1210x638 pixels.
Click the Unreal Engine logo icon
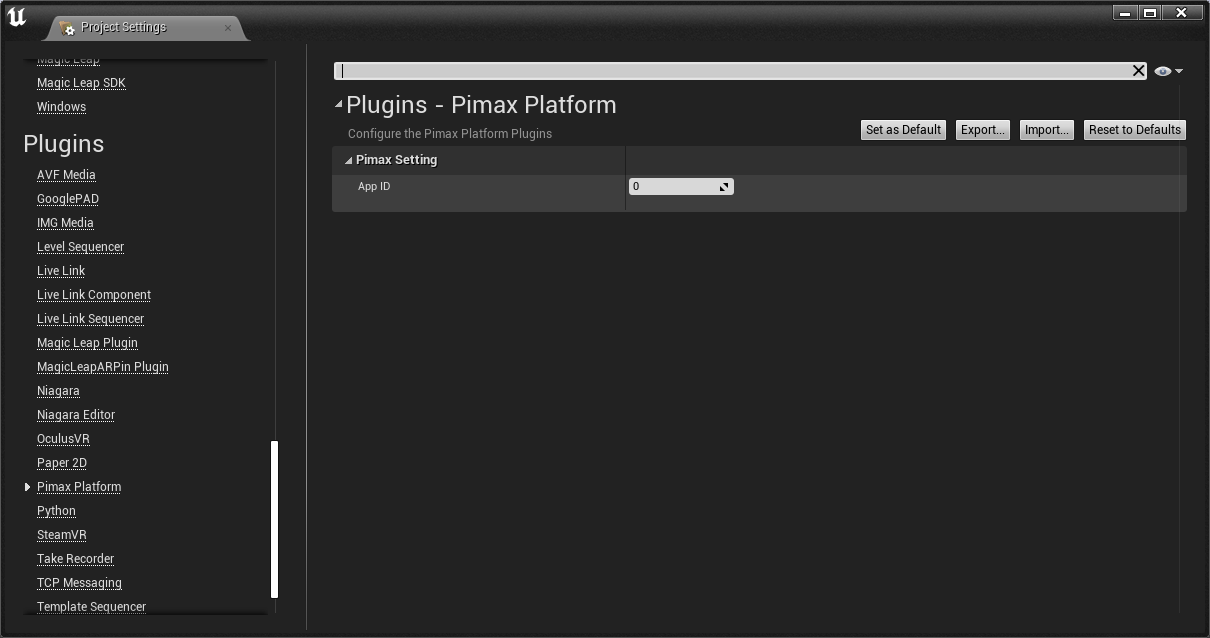(16, 17)
